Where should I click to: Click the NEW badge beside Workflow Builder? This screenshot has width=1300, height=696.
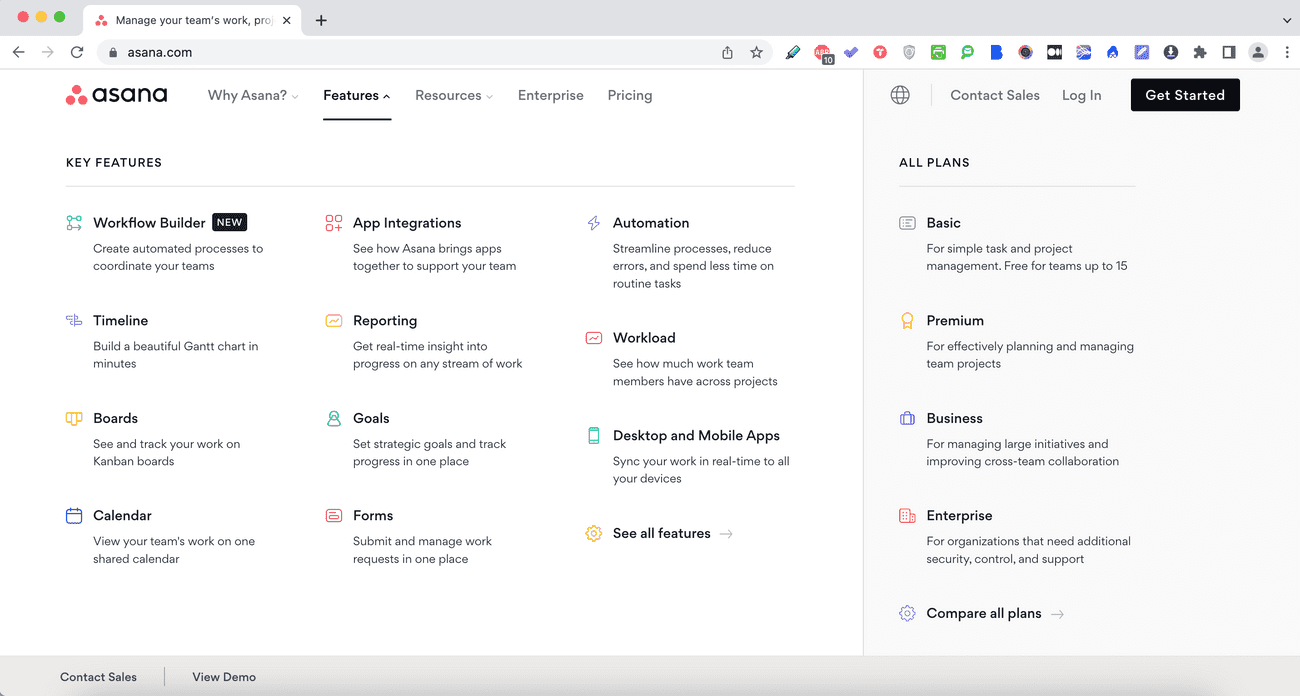(230, 223)
